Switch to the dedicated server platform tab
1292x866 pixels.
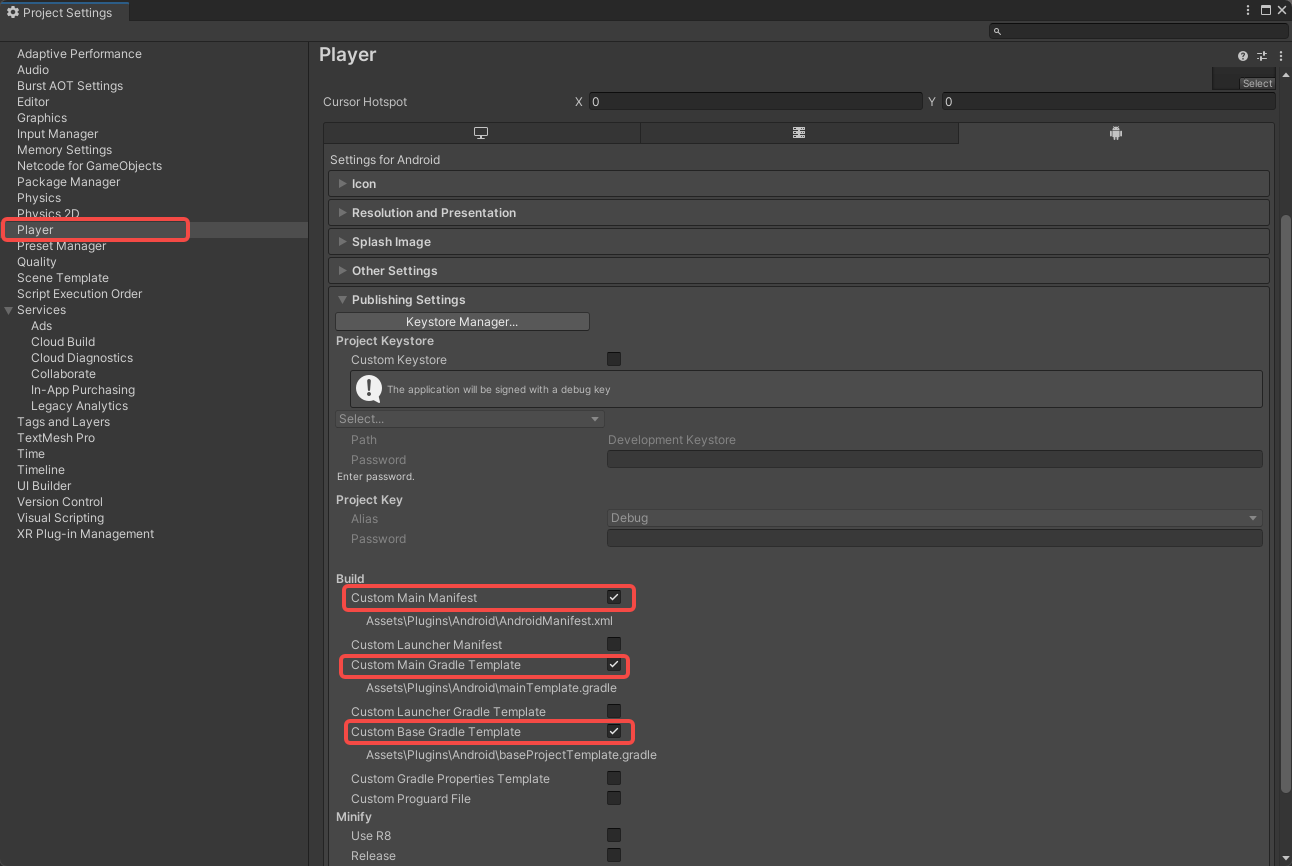point(799,133)
